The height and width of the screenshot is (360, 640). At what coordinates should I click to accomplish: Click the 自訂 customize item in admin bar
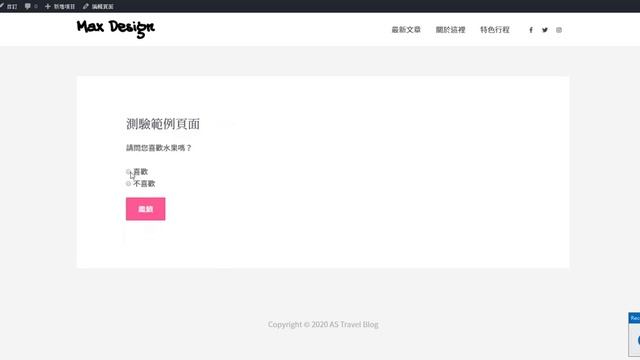9,6
